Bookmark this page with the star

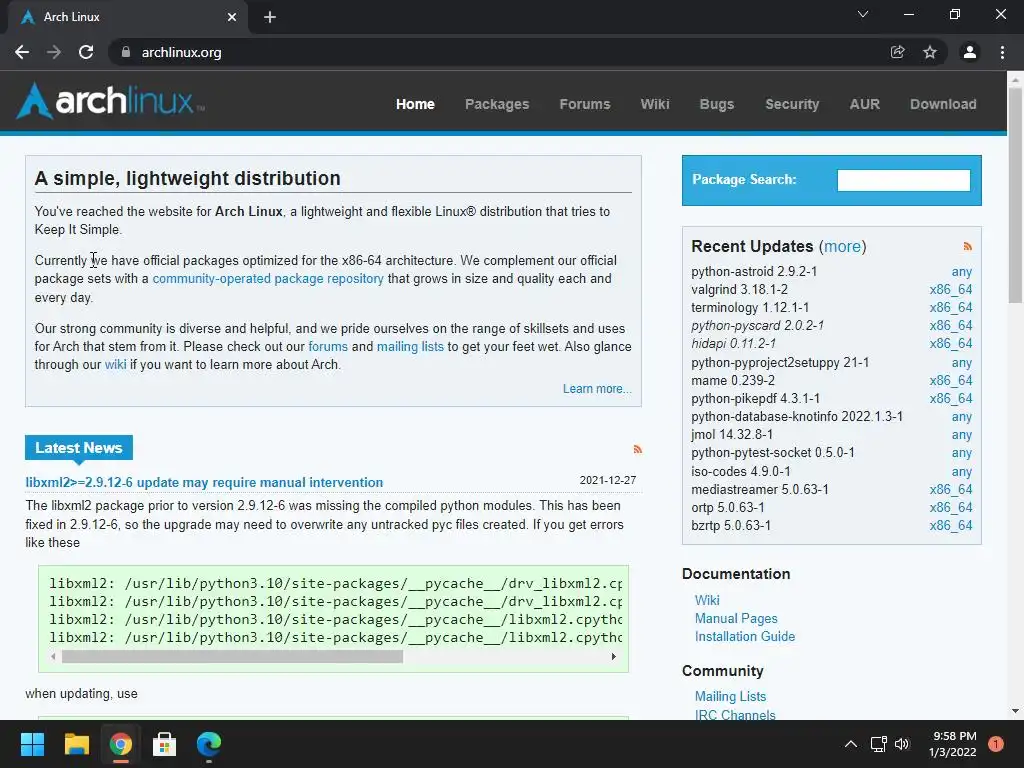click(x=930, y=52)
